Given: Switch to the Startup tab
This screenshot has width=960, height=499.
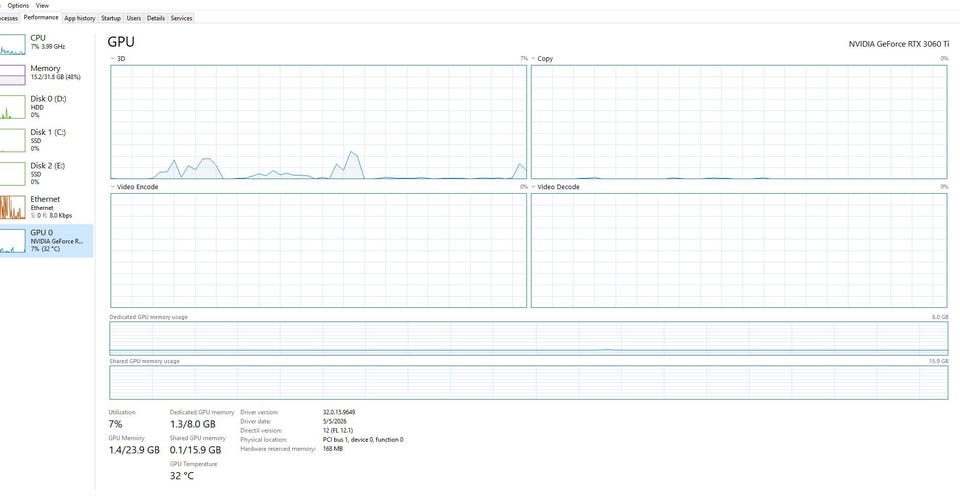Looking at the screenshot, I should (111, 18).
